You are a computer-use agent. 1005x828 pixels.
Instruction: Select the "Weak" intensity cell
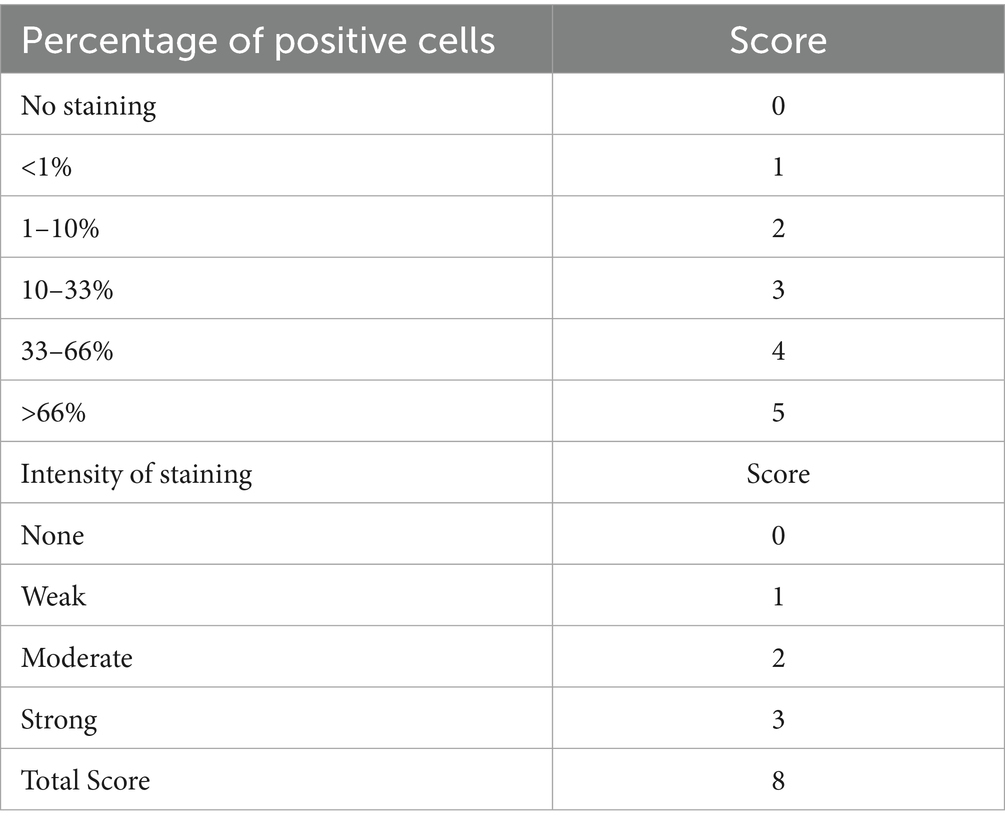(x=53, y=596)
